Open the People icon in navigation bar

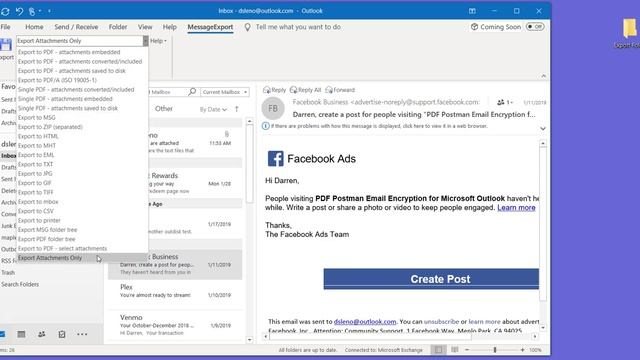pos(42,334)
